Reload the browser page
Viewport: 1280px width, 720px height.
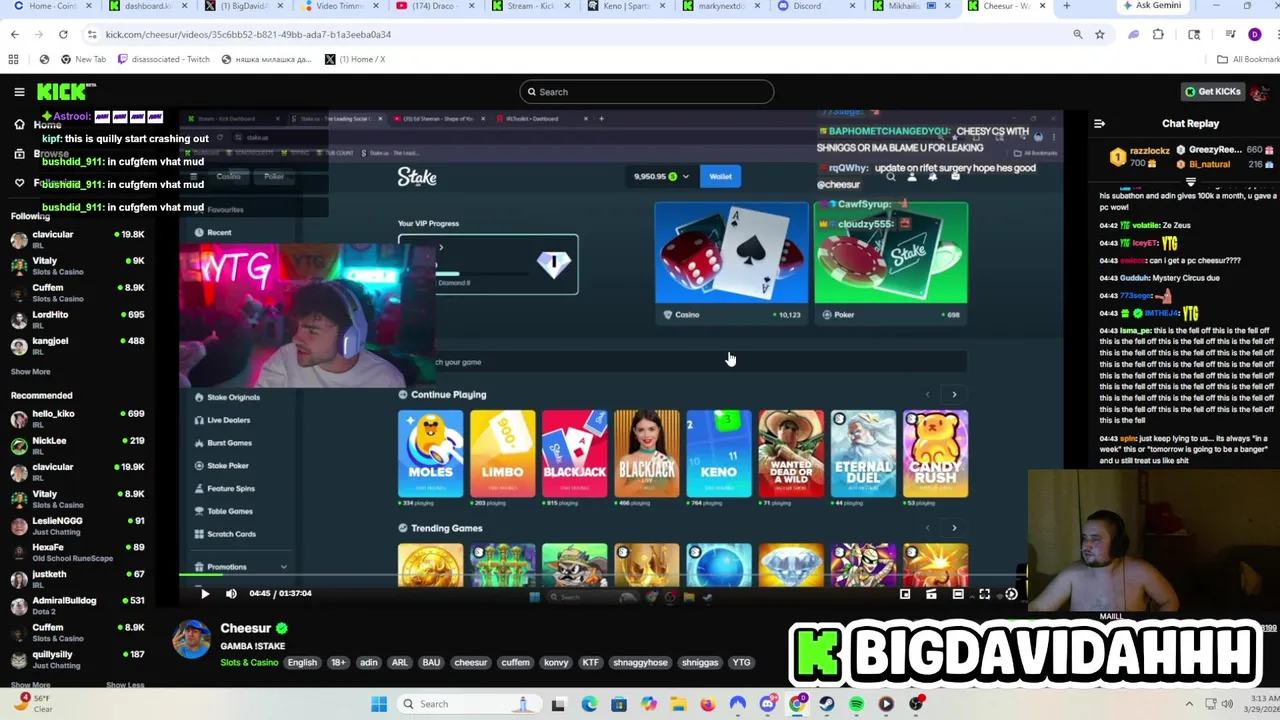point(62,34)
